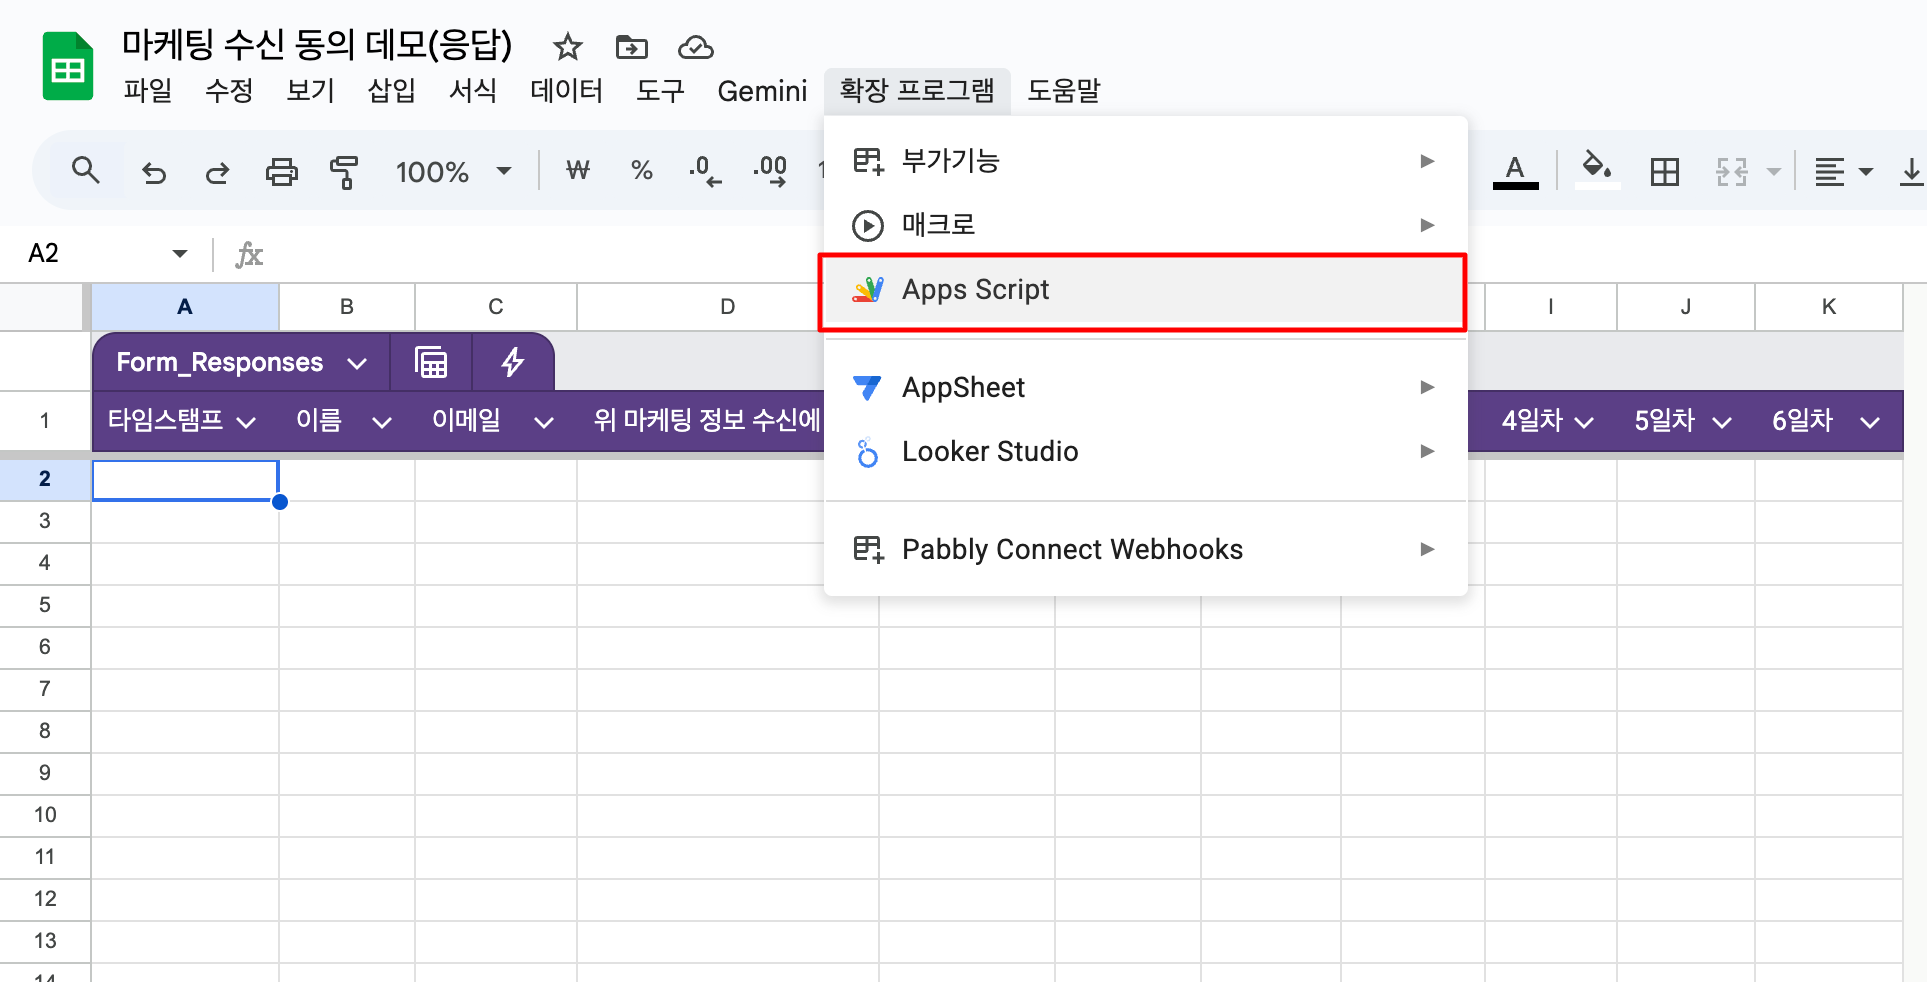
Task: Open text color picker
Action: 1515,171
